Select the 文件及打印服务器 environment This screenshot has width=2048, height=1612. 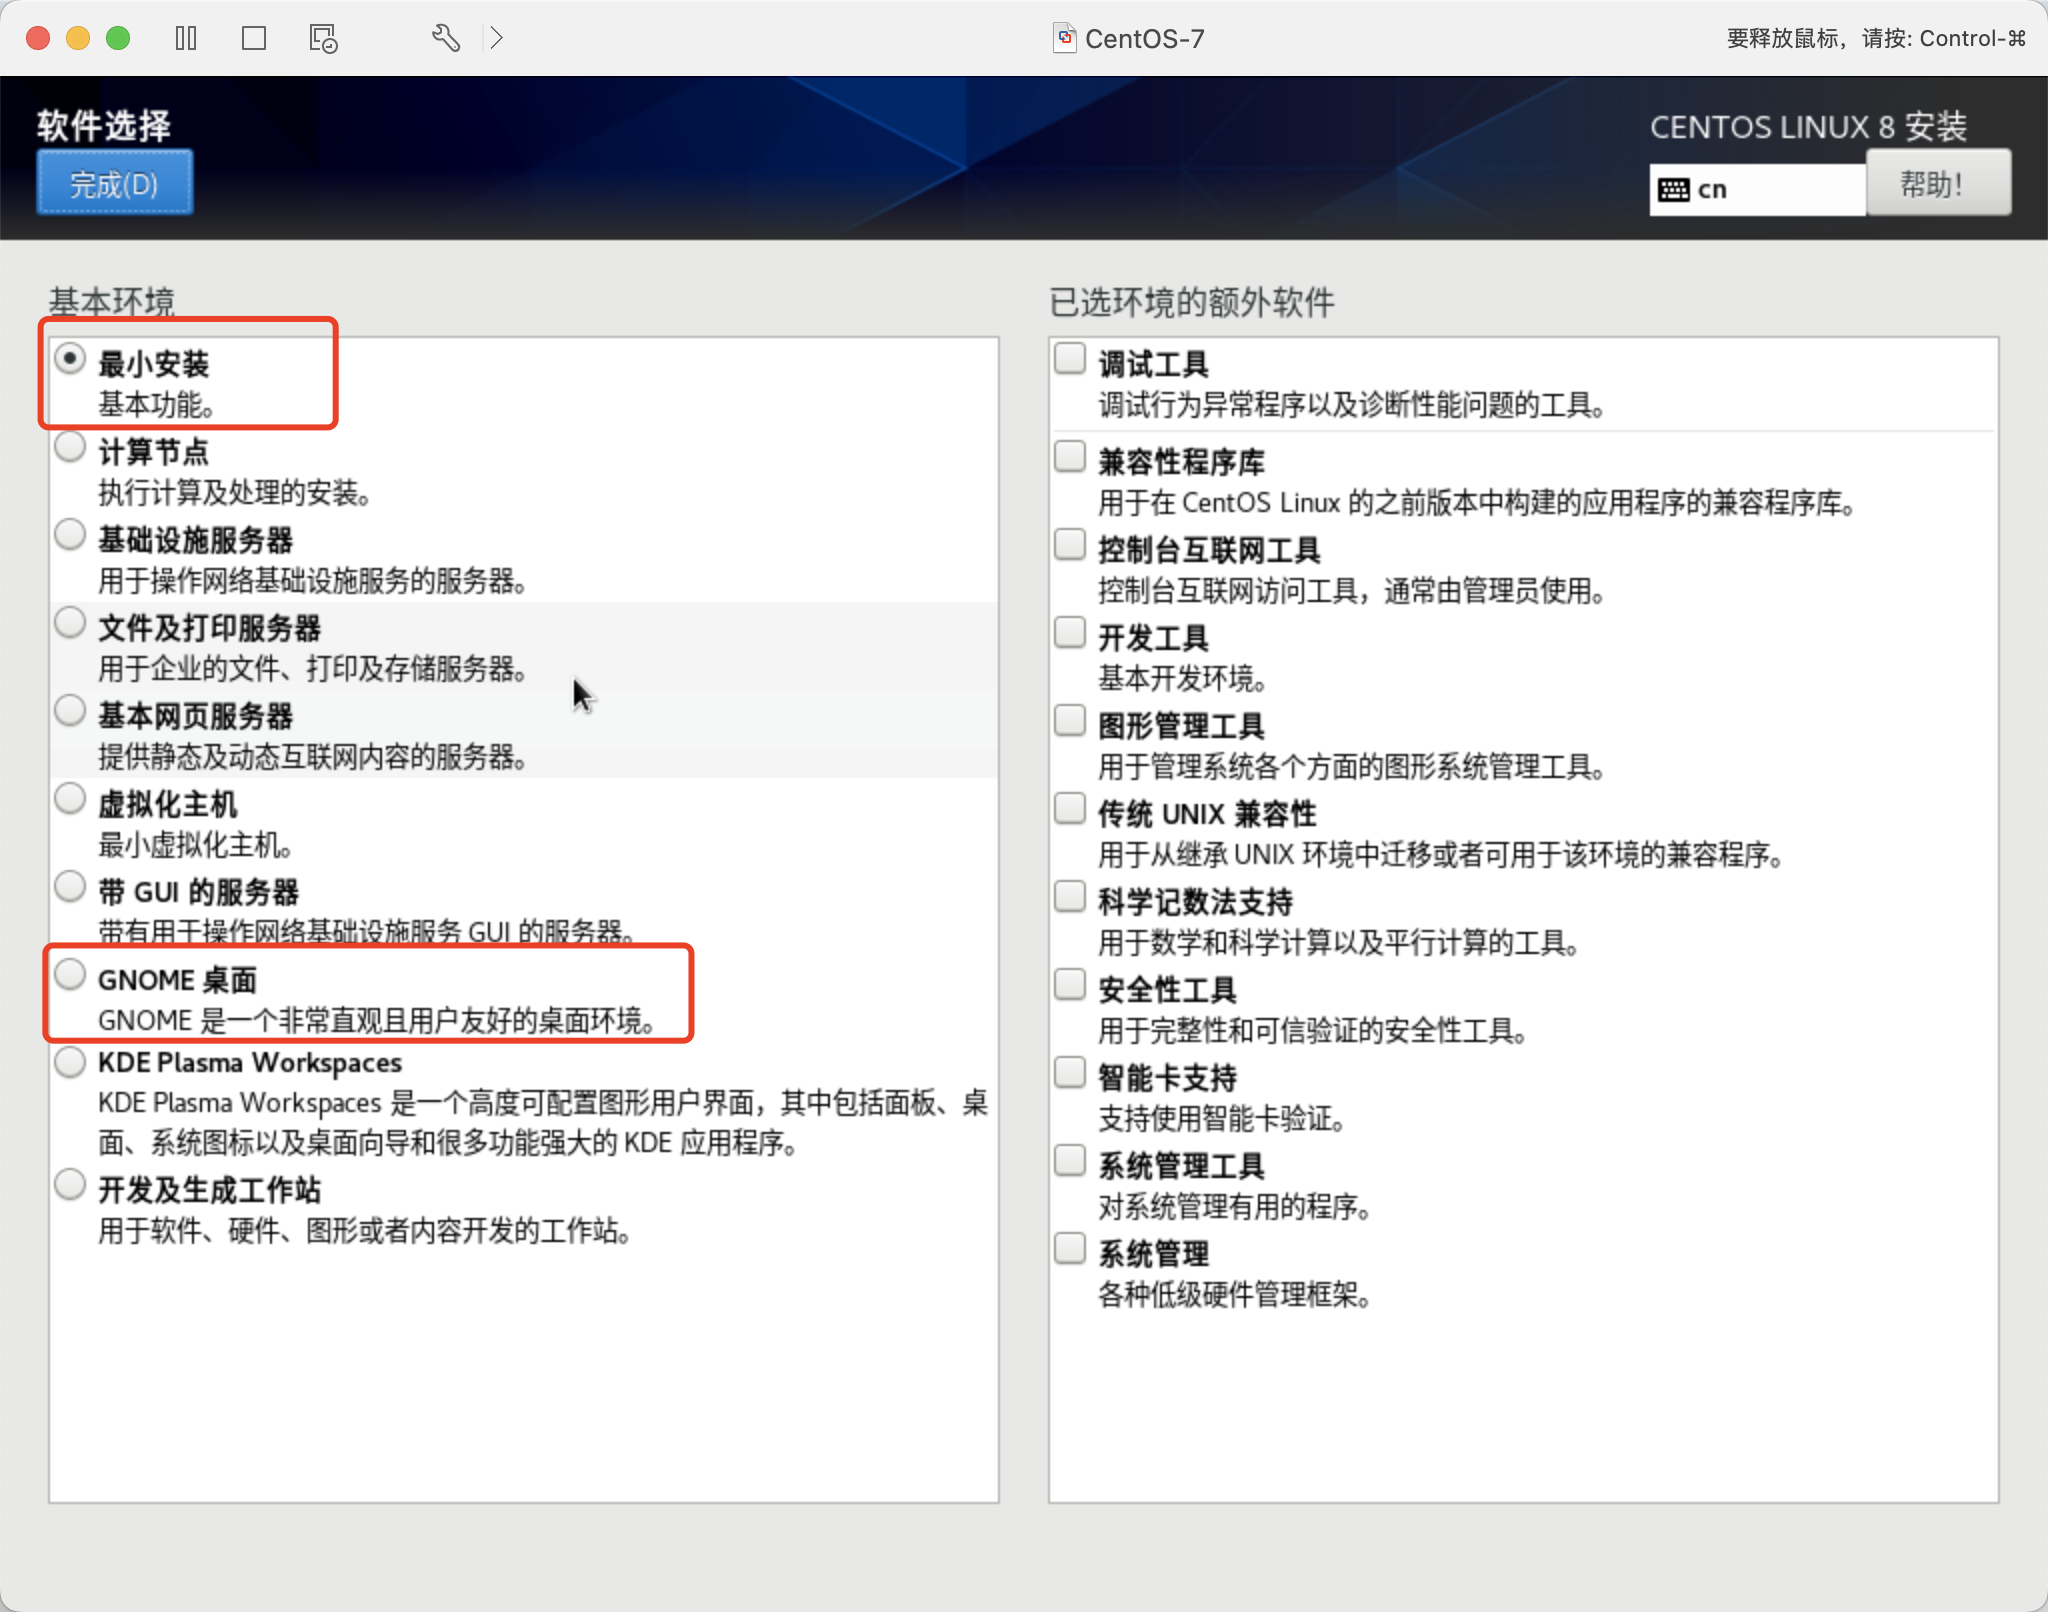tap(70, 623)
